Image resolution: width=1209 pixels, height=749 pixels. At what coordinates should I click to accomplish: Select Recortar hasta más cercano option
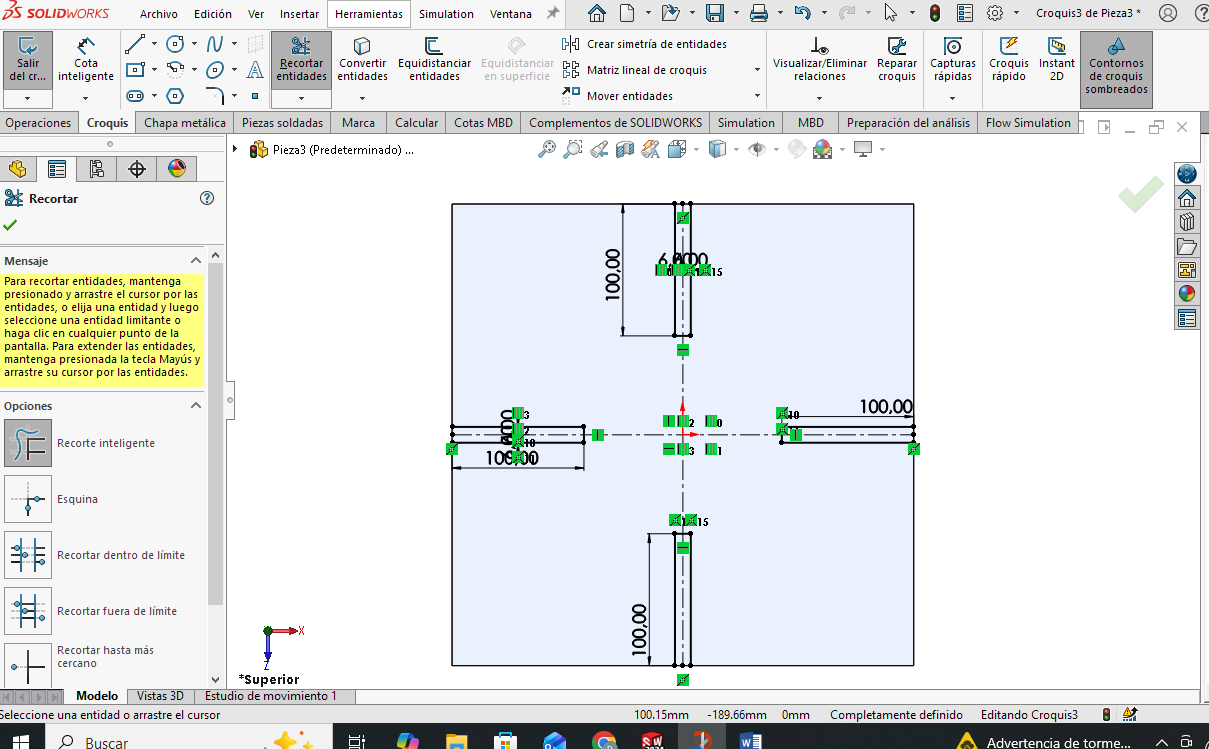(x=28, y=663)
